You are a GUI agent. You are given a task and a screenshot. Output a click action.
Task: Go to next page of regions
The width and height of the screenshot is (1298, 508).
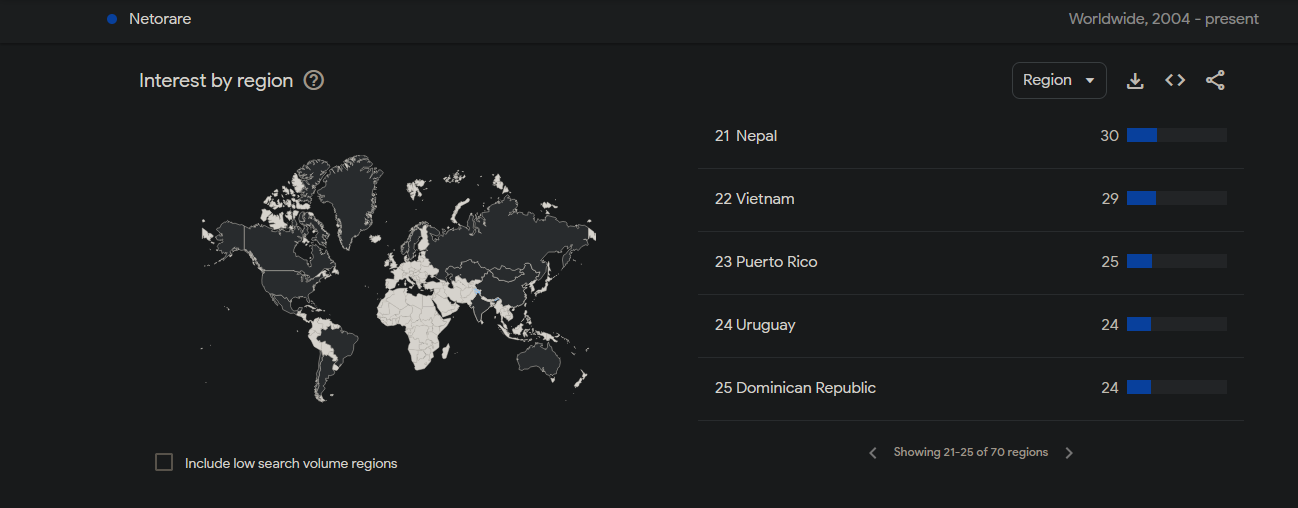pos(1069,453)
